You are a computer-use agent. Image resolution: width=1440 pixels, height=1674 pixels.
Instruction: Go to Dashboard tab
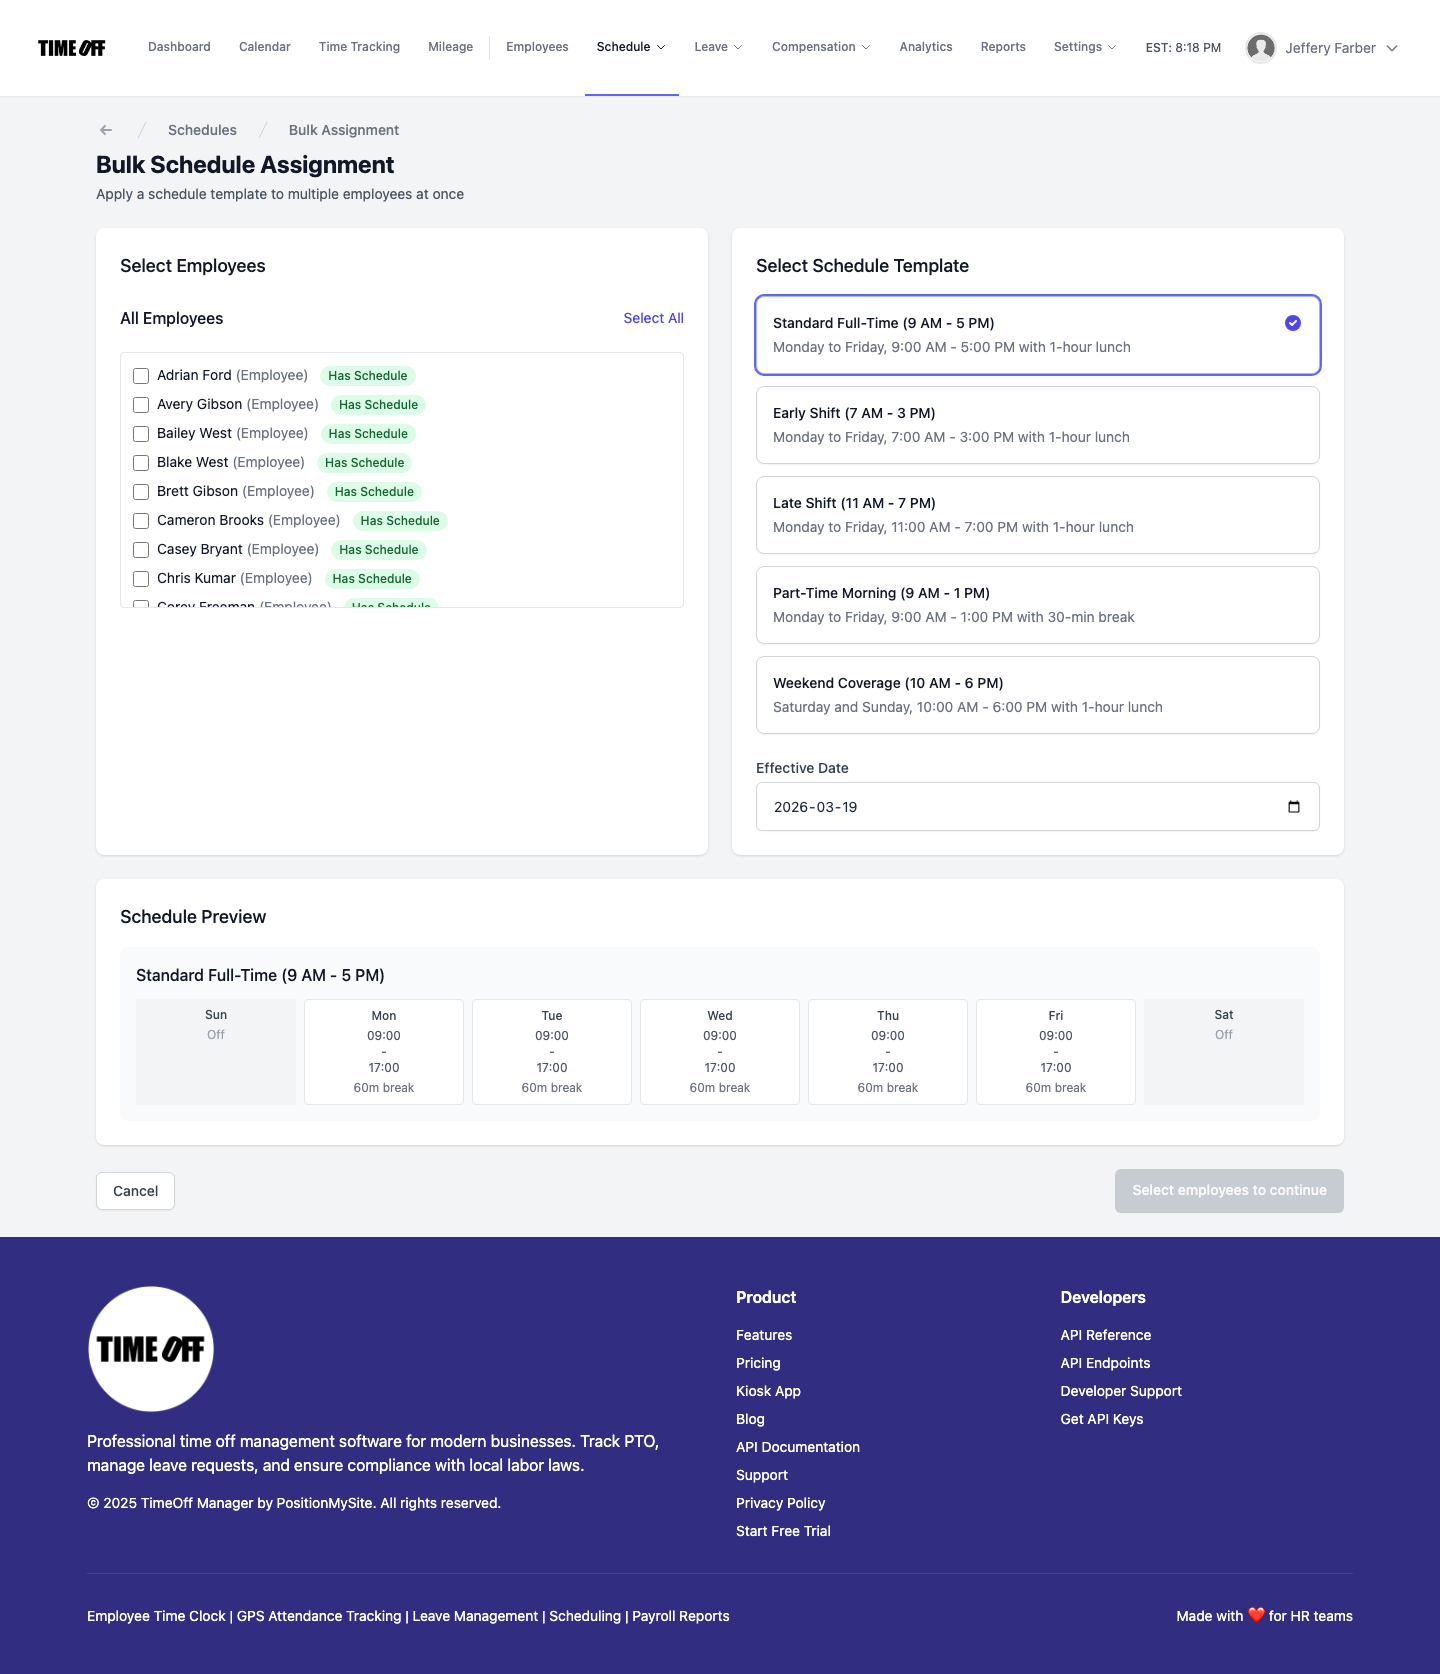(179, 47)
